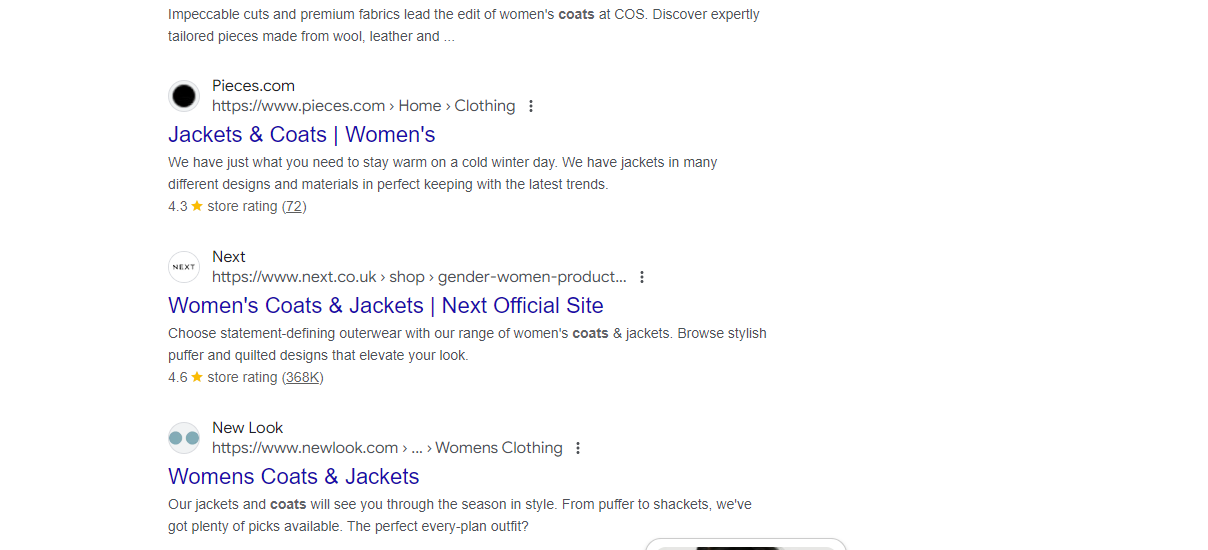Click the star icon next to the 4.3 rating
The image size is (1208, 550).
[197, 206]
